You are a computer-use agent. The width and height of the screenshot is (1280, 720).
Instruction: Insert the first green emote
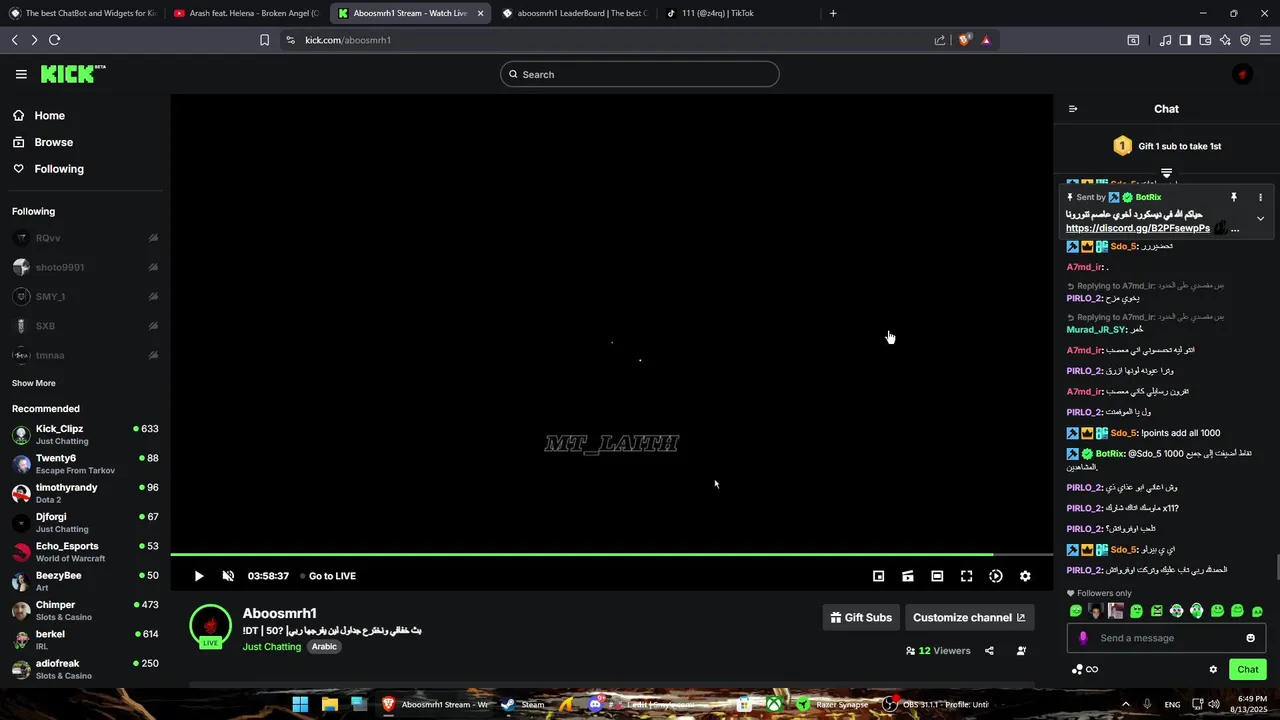pos(1076,611)
